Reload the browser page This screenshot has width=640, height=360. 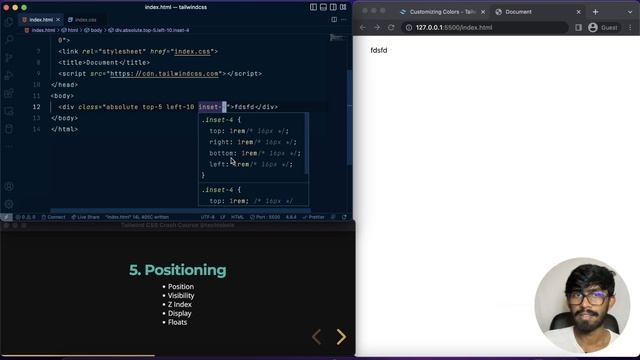point(391,27)
